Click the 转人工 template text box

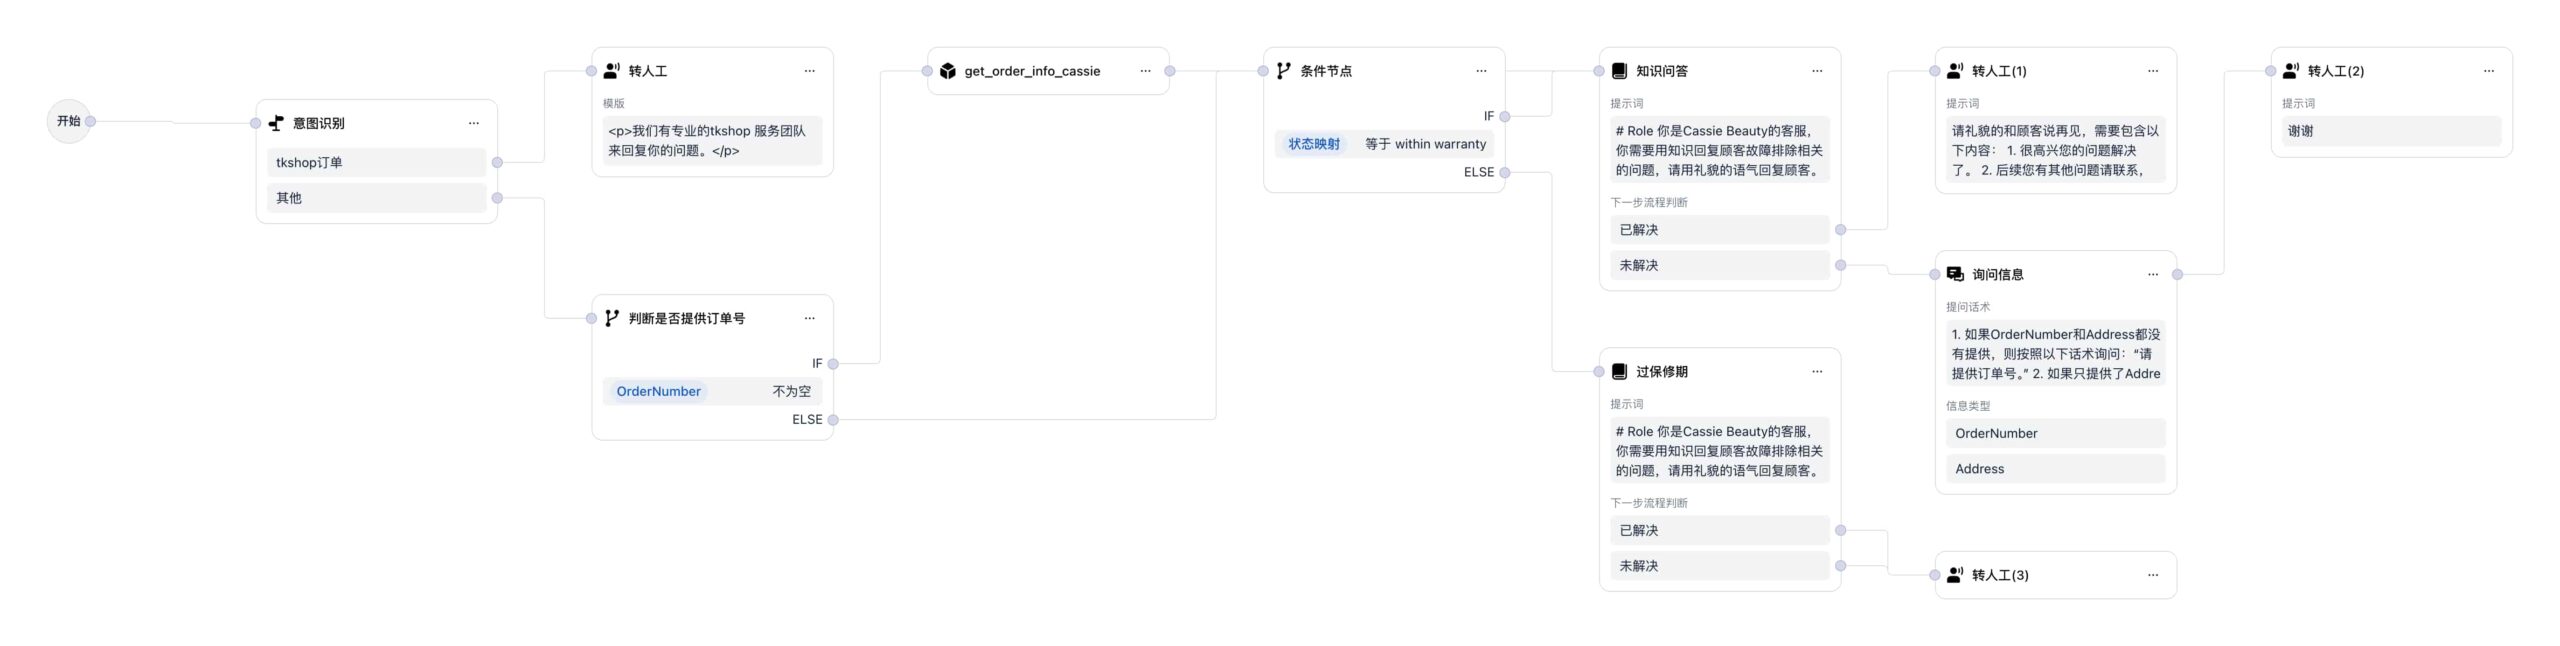coord(712,141)
